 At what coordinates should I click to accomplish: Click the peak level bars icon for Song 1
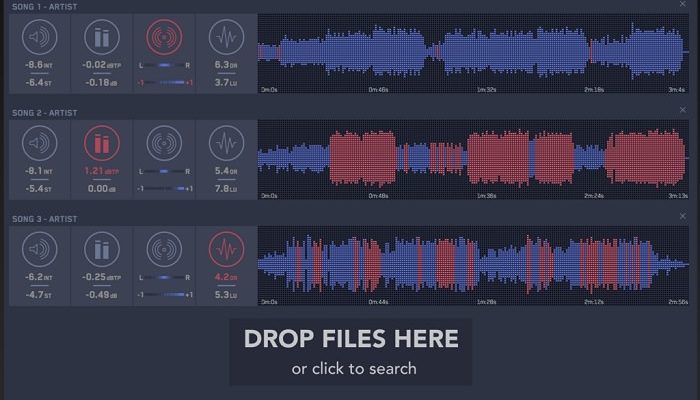point(102,38)
